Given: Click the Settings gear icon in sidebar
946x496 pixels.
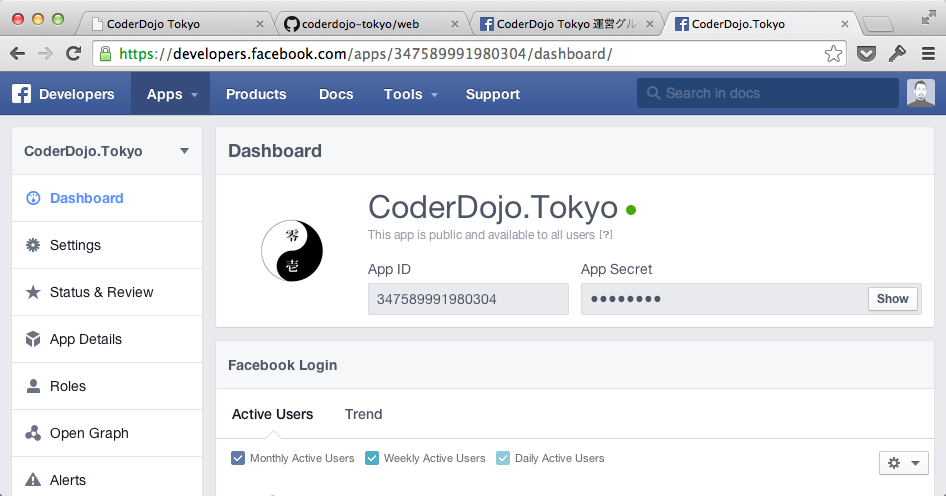Looking at the screenshot, I should [33, 245].
